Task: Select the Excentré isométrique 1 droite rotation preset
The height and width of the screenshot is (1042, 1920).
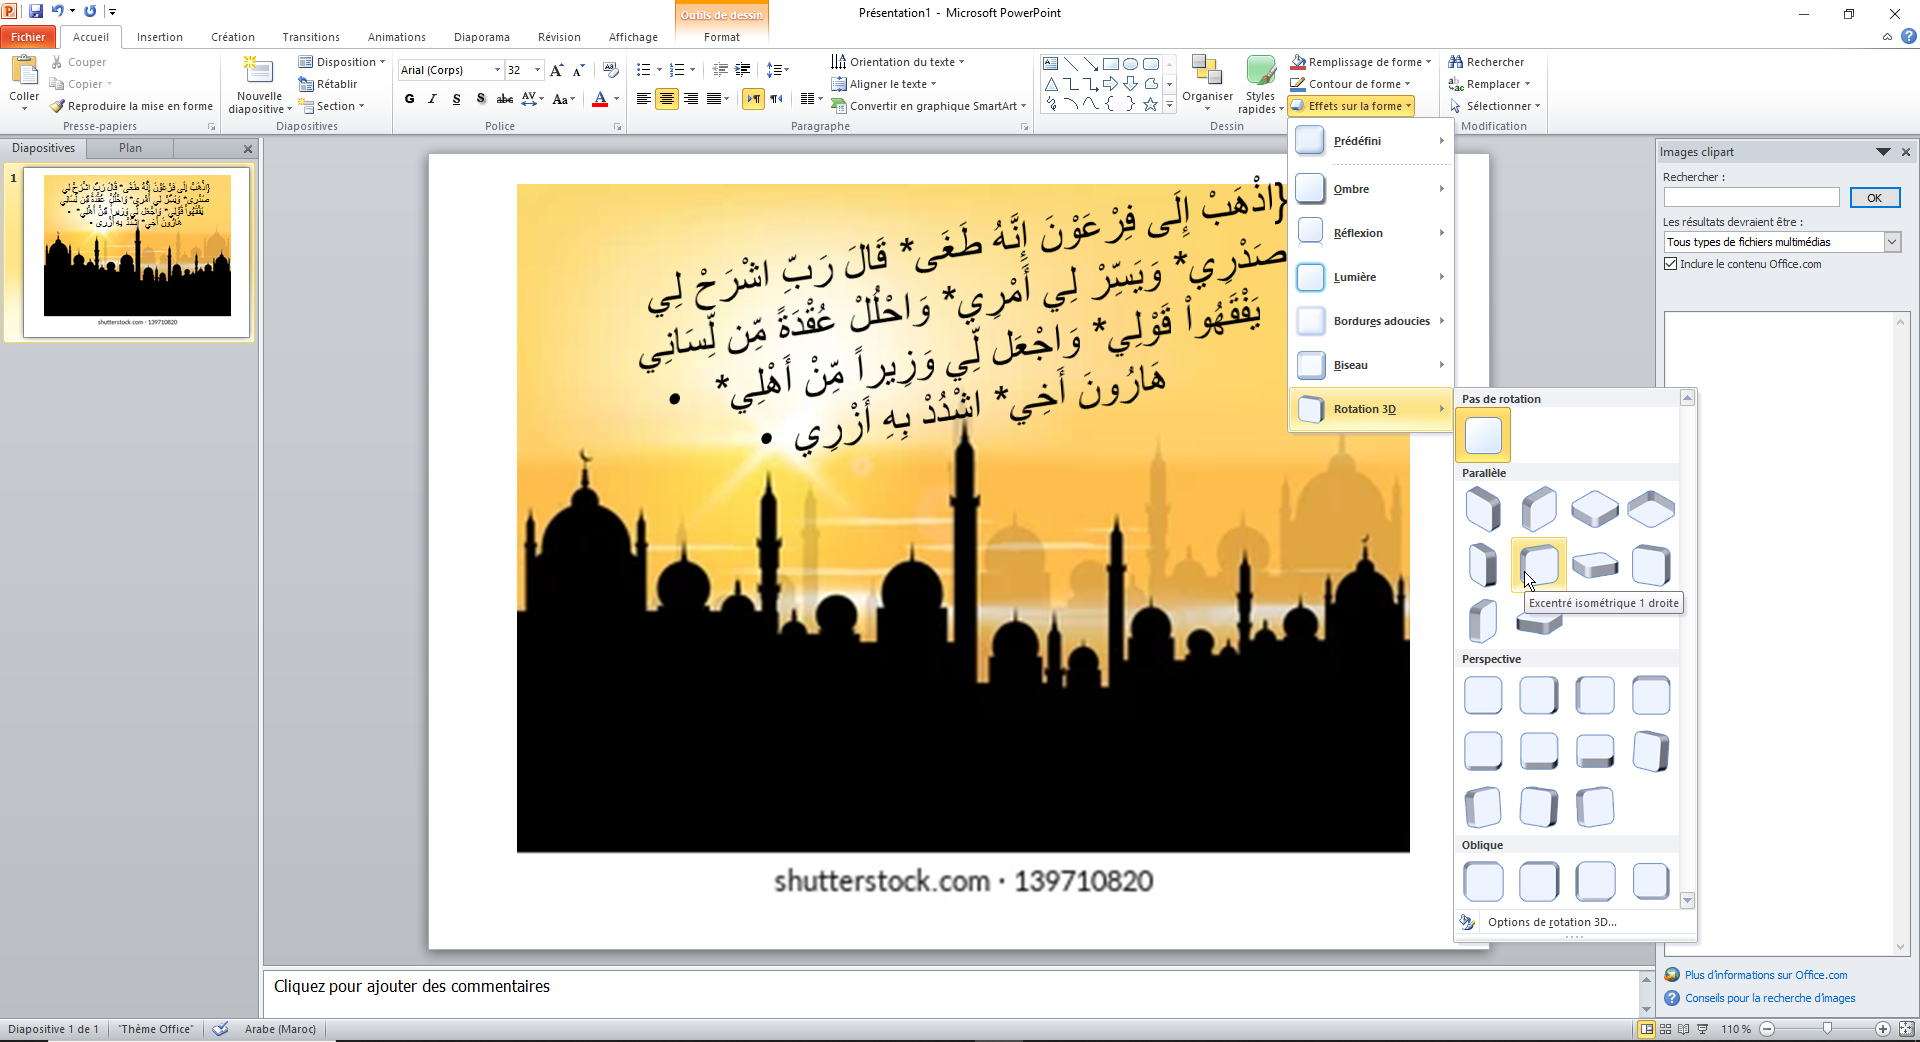Action: (x=1539, y=564)
